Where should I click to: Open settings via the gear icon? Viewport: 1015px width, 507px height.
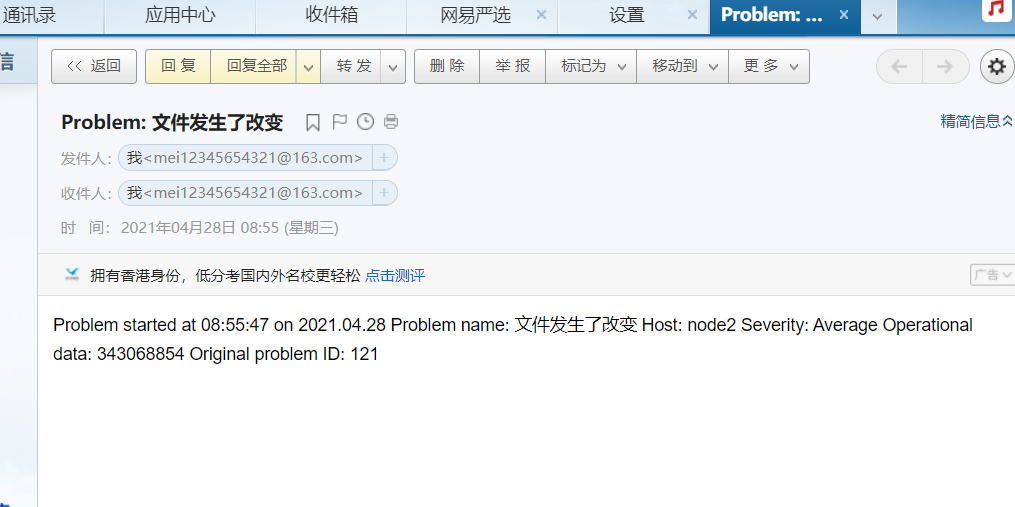[998, 66]
